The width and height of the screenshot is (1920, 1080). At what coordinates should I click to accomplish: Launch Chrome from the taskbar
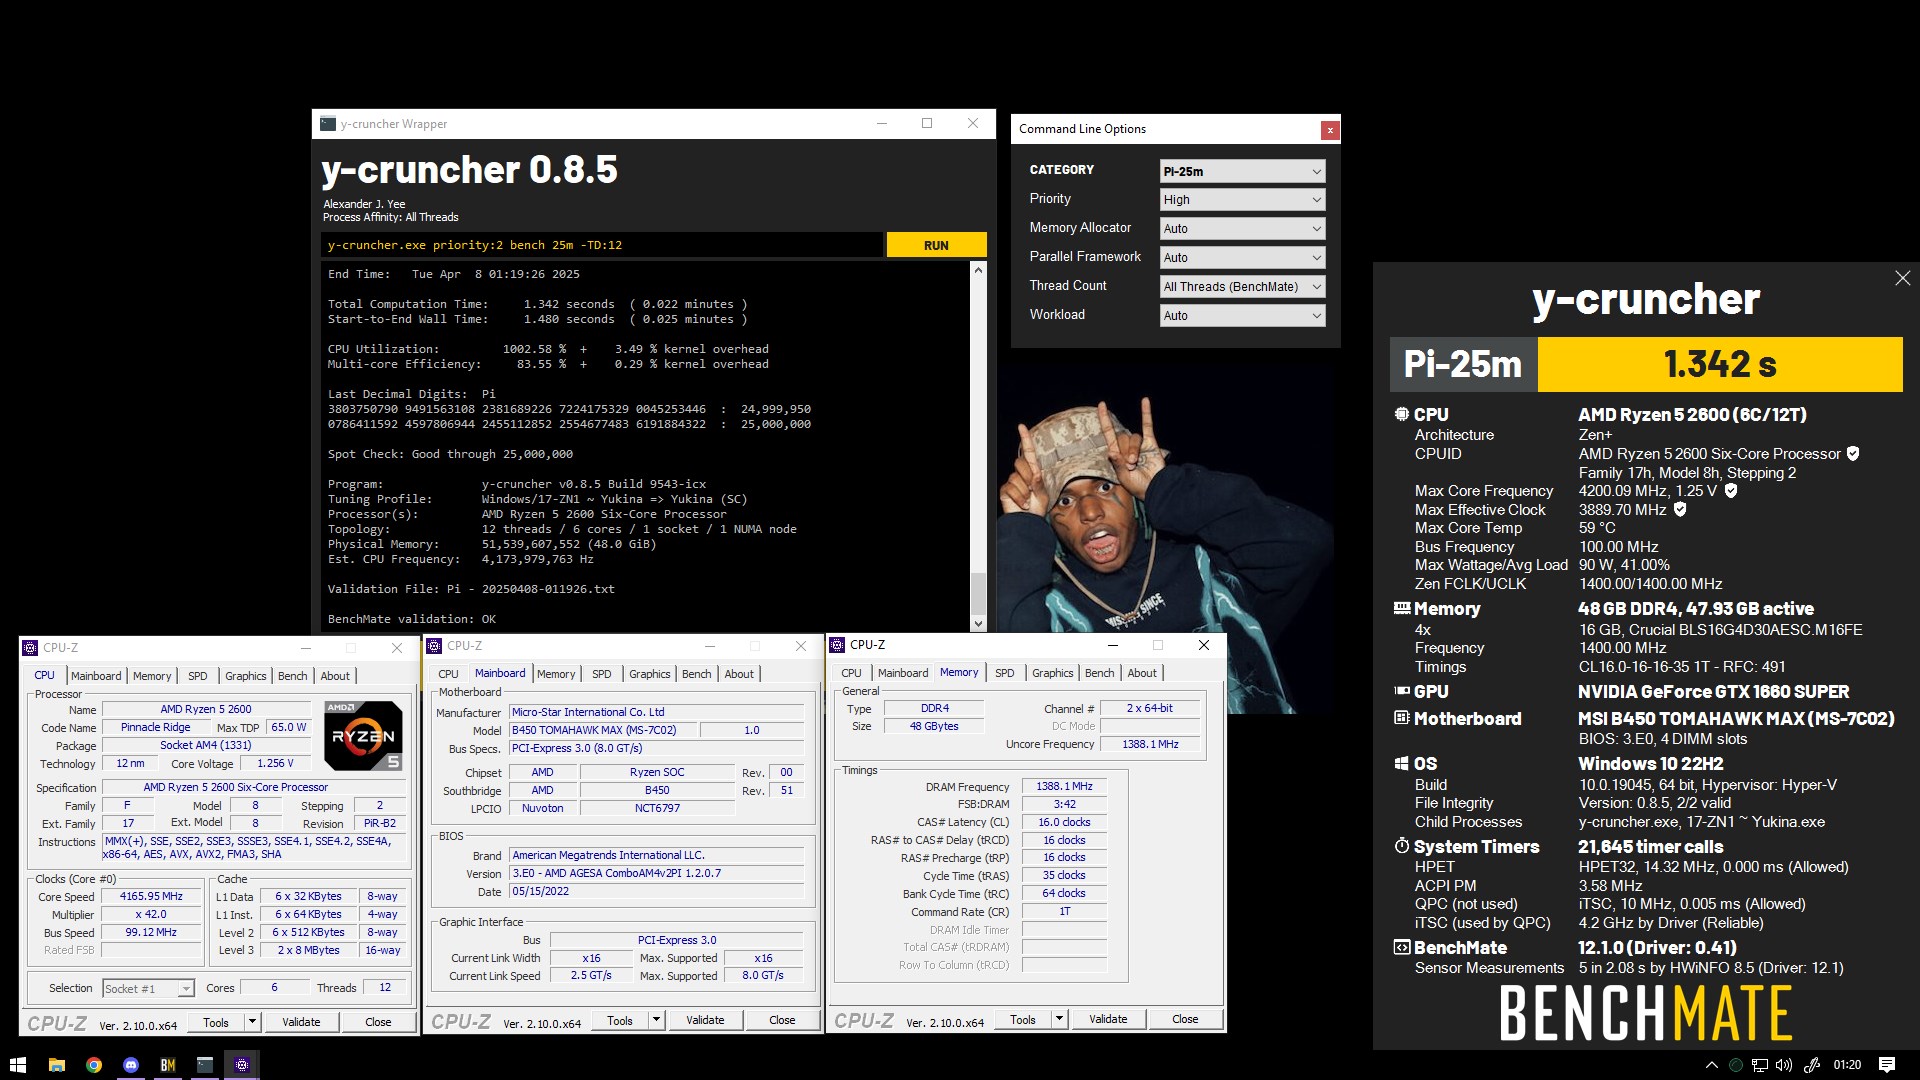[x=94, y=1065]
